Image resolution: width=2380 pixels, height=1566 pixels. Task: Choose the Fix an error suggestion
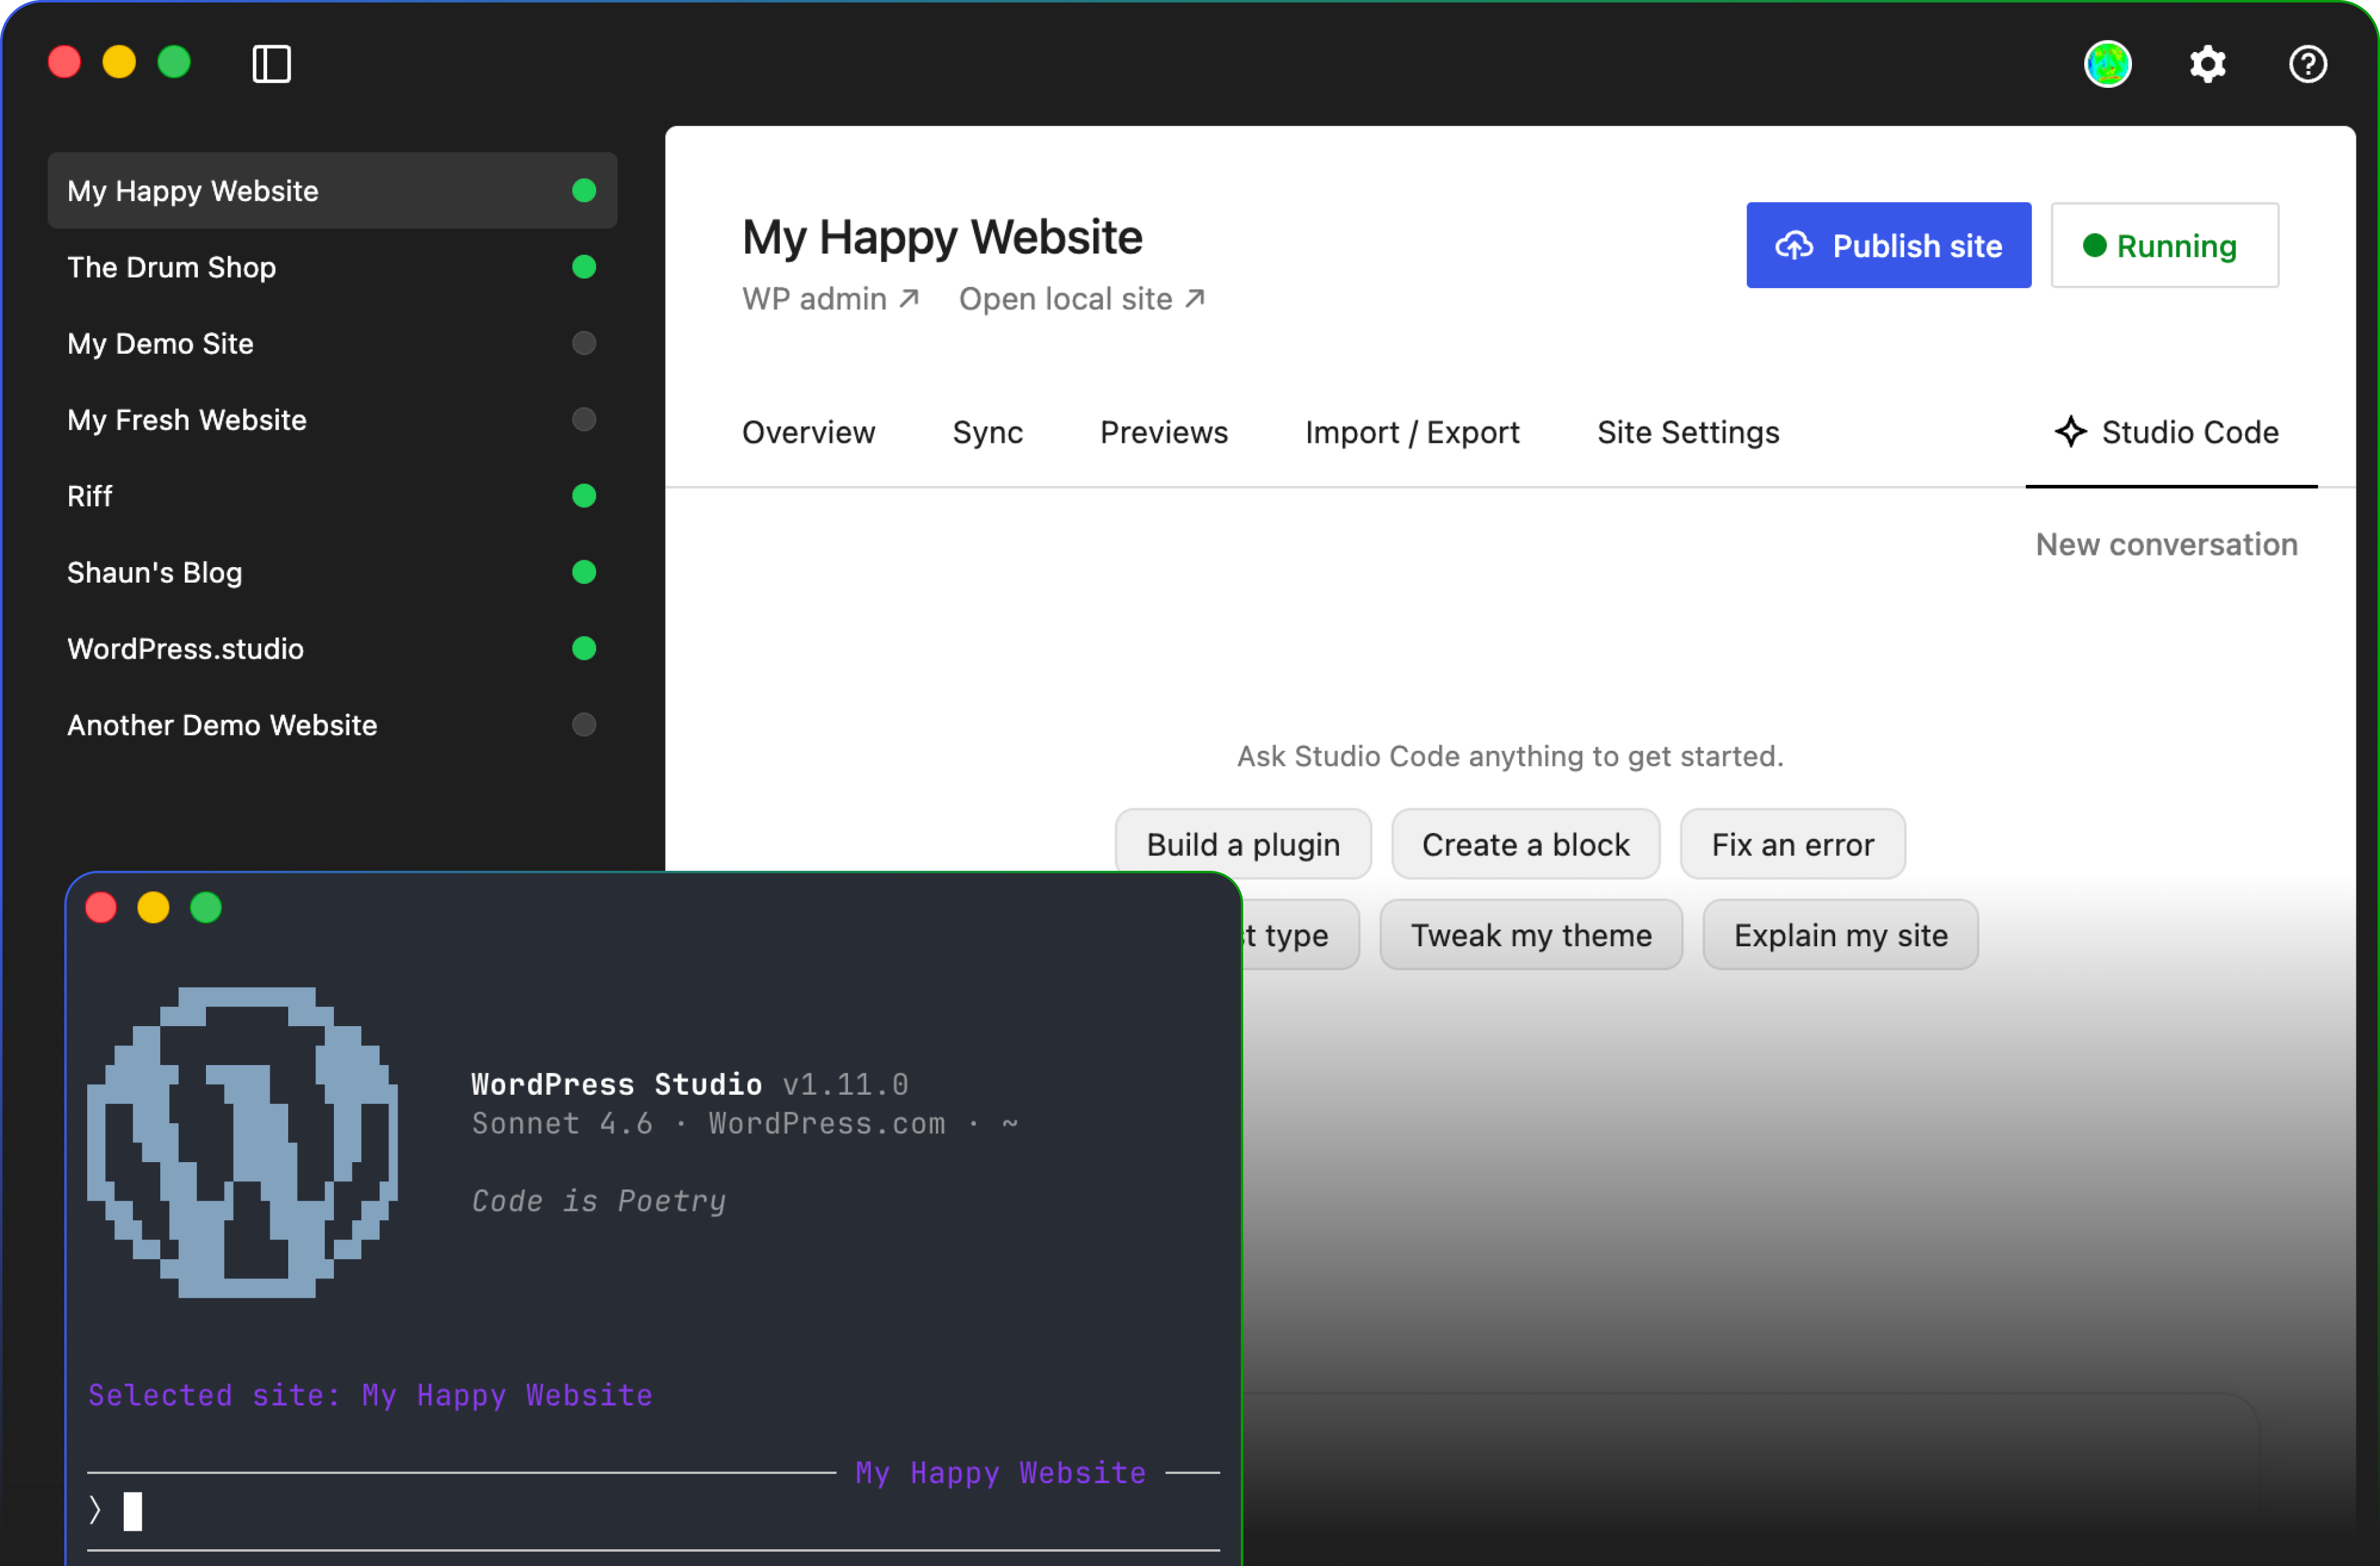[1792, 844]
